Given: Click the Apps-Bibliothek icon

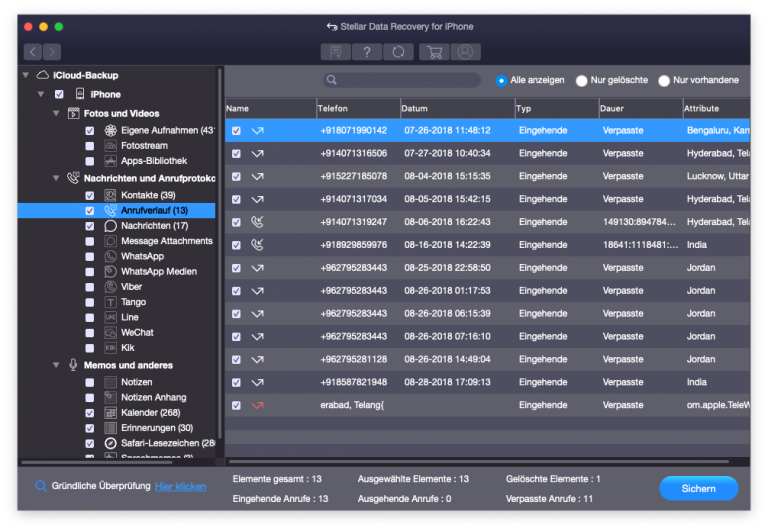Looking at the screenshot, I should [x=111, y=161].
